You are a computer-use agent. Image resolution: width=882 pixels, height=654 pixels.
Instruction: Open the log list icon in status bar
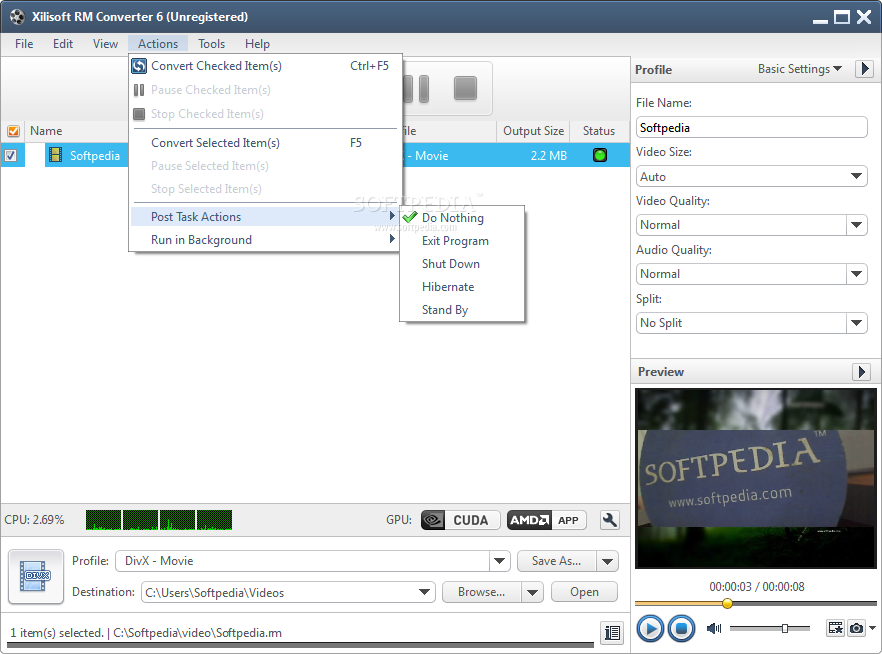coord(613,633)
